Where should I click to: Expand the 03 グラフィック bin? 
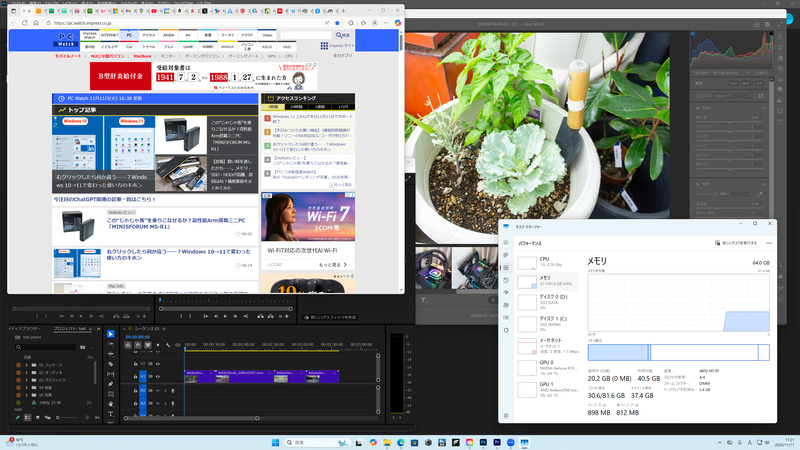tap(27, 380)
